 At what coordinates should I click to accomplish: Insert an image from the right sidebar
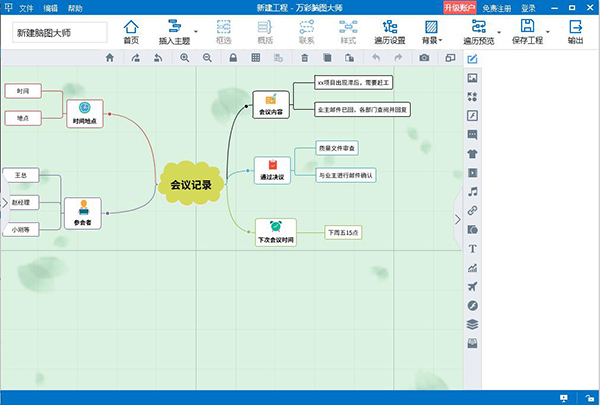click(472, 78)
